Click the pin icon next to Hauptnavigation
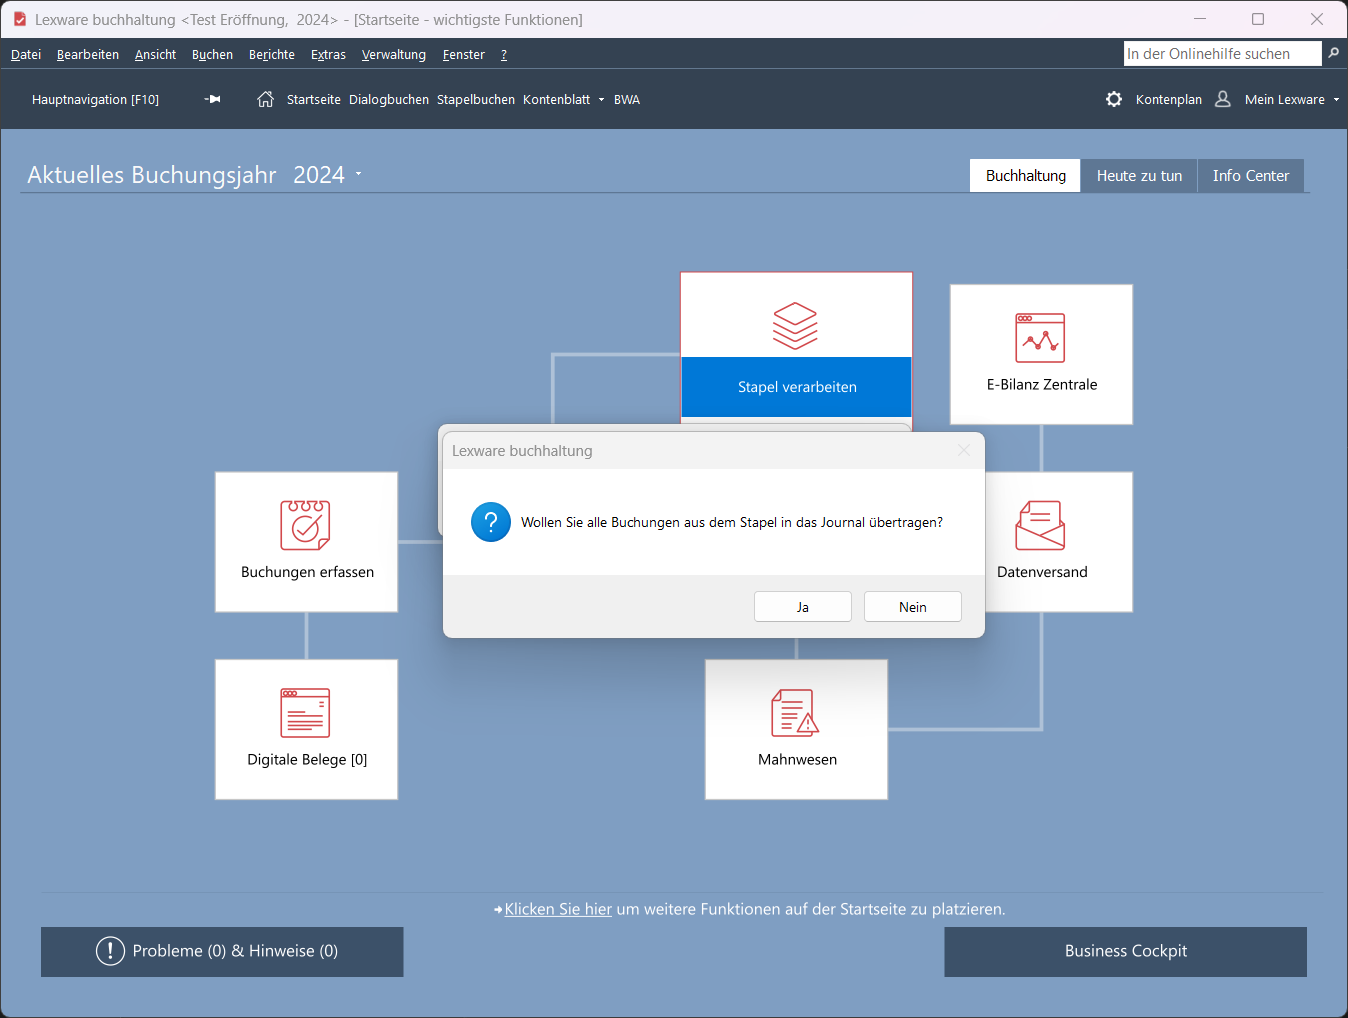The image size is (1348, 1018). (212, 99)
